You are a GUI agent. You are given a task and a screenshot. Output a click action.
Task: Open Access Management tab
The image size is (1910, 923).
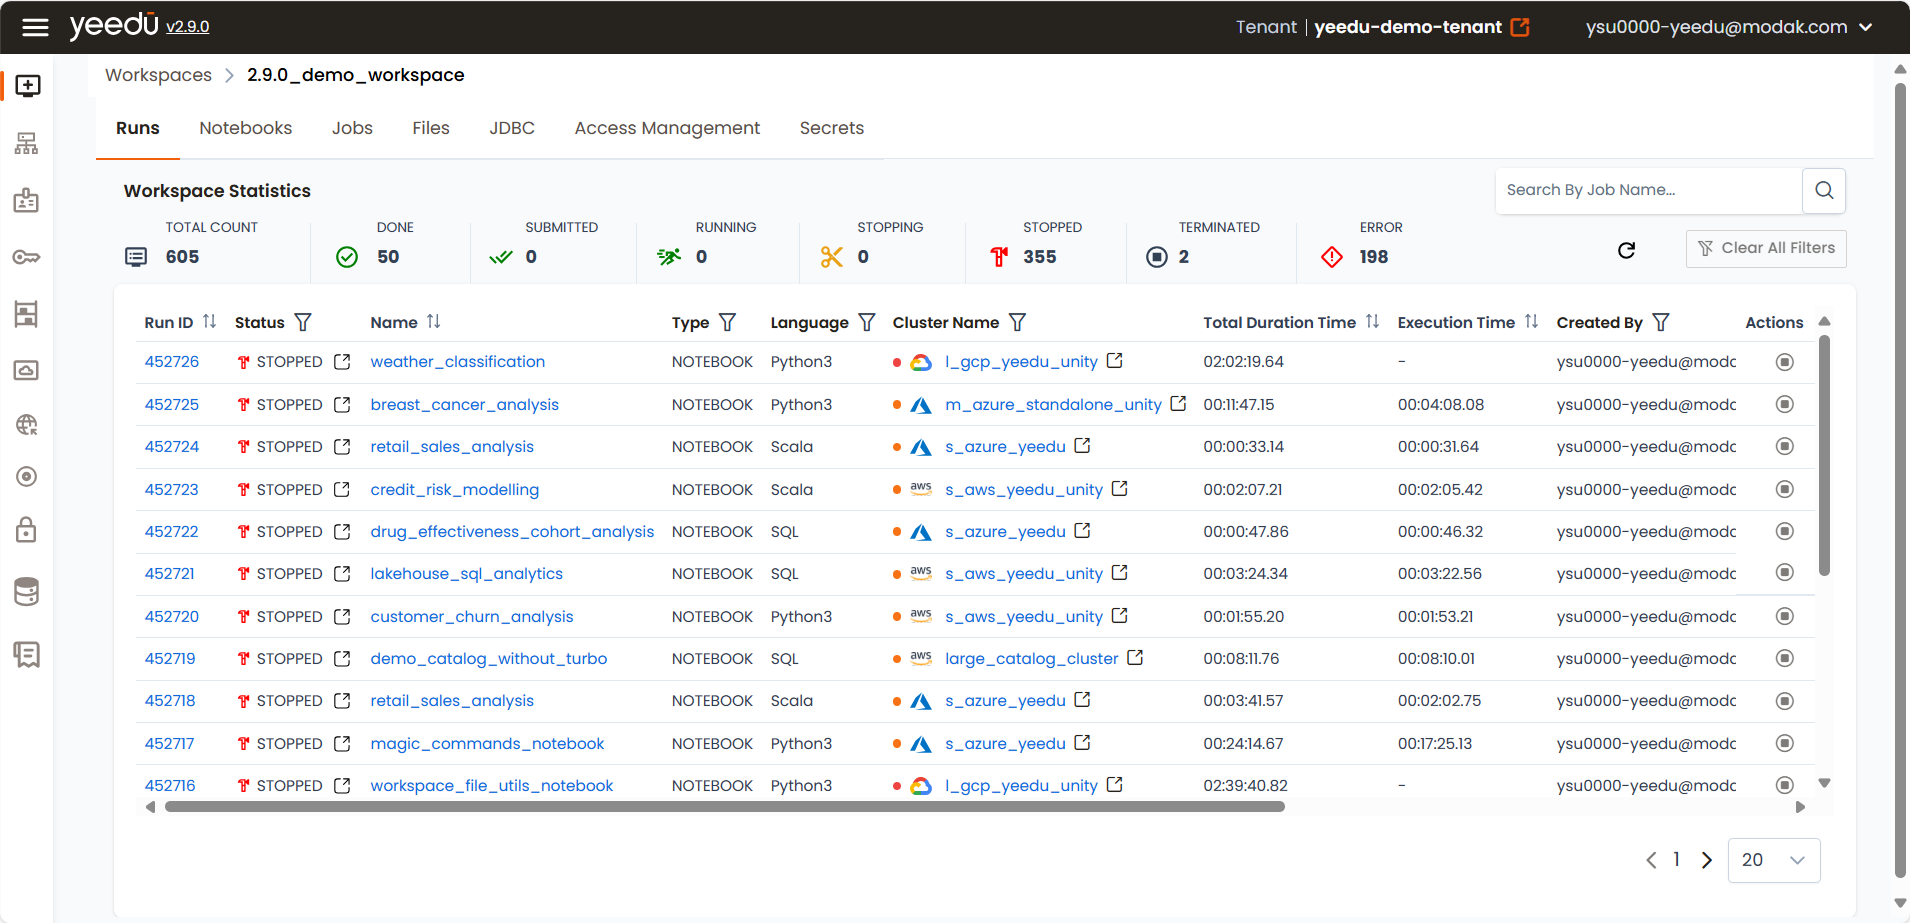[667, 128]
